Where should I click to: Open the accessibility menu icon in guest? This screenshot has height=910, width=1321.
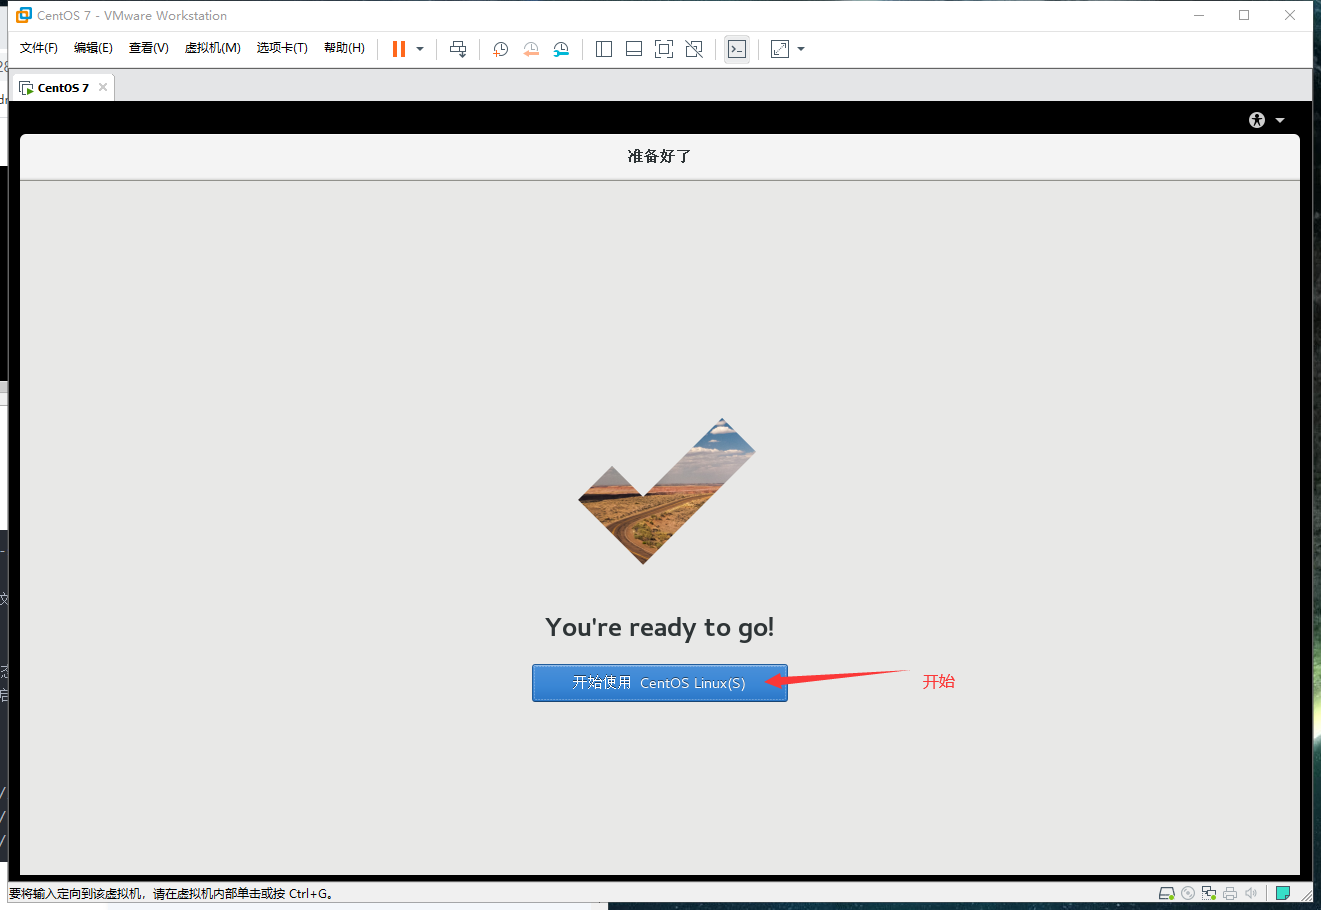click(1257, 120)
